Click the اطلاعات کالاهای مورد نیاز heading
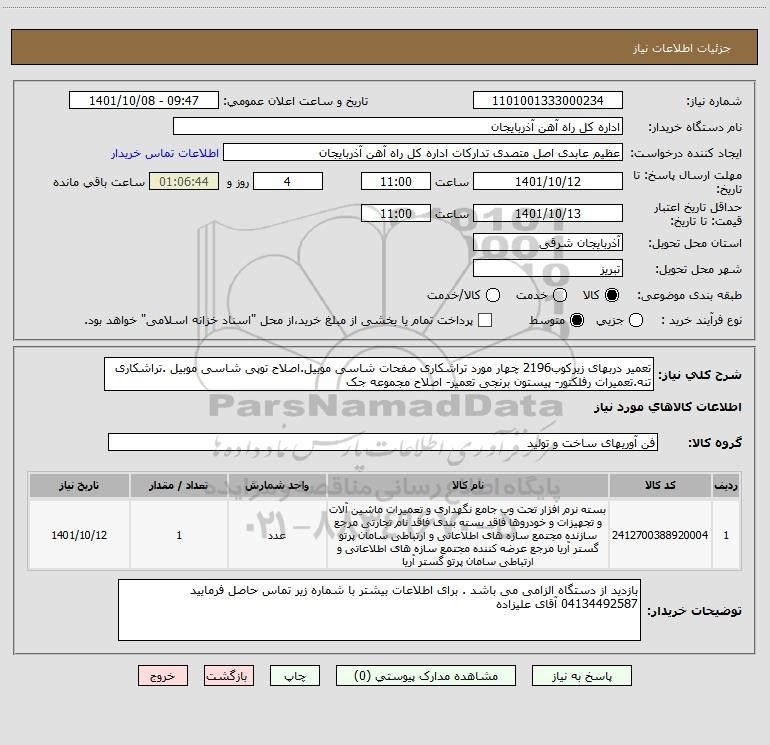The image size is (770, 745). (x=667, y=407)
